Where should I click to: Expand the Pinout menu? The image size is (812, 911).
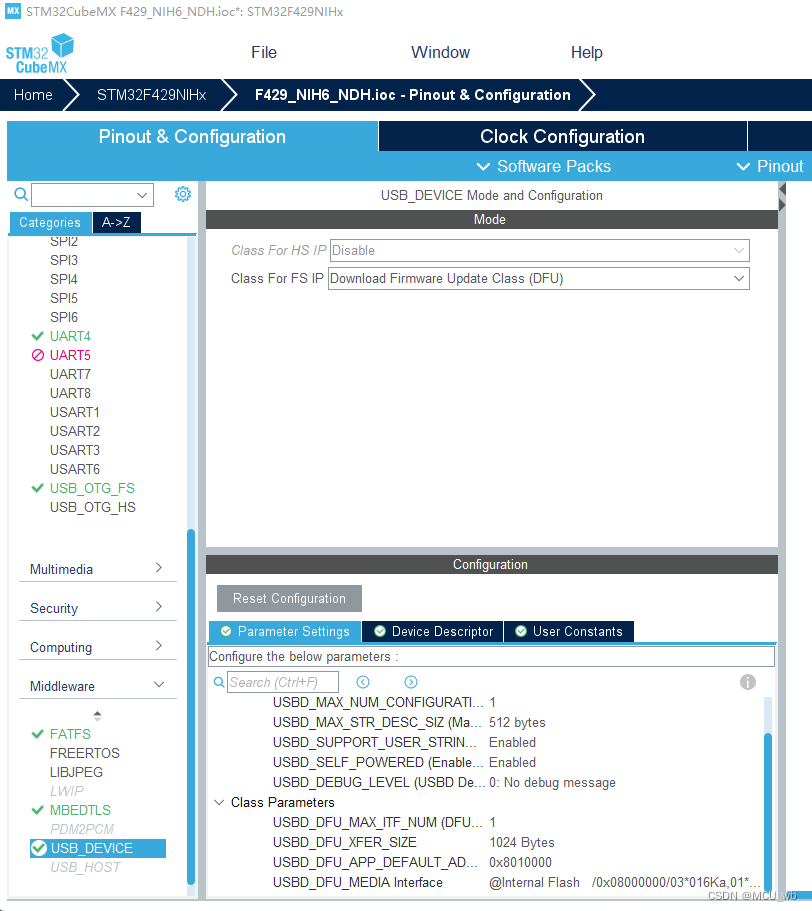pos(770,166)
